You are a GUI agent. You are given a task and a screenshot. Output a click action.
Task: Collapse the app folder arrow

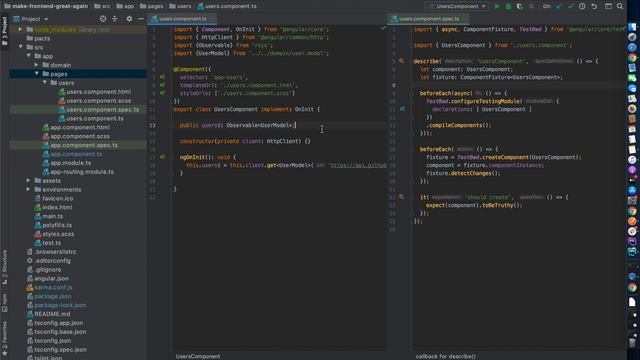[29, 56]
